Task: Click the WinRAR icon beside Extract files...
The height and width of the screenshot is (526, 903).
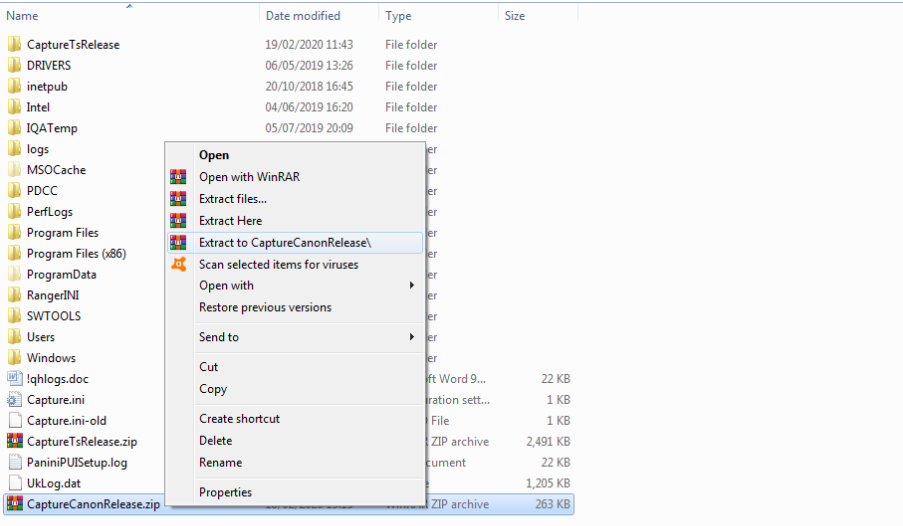Action: click(x=178, y=198)
